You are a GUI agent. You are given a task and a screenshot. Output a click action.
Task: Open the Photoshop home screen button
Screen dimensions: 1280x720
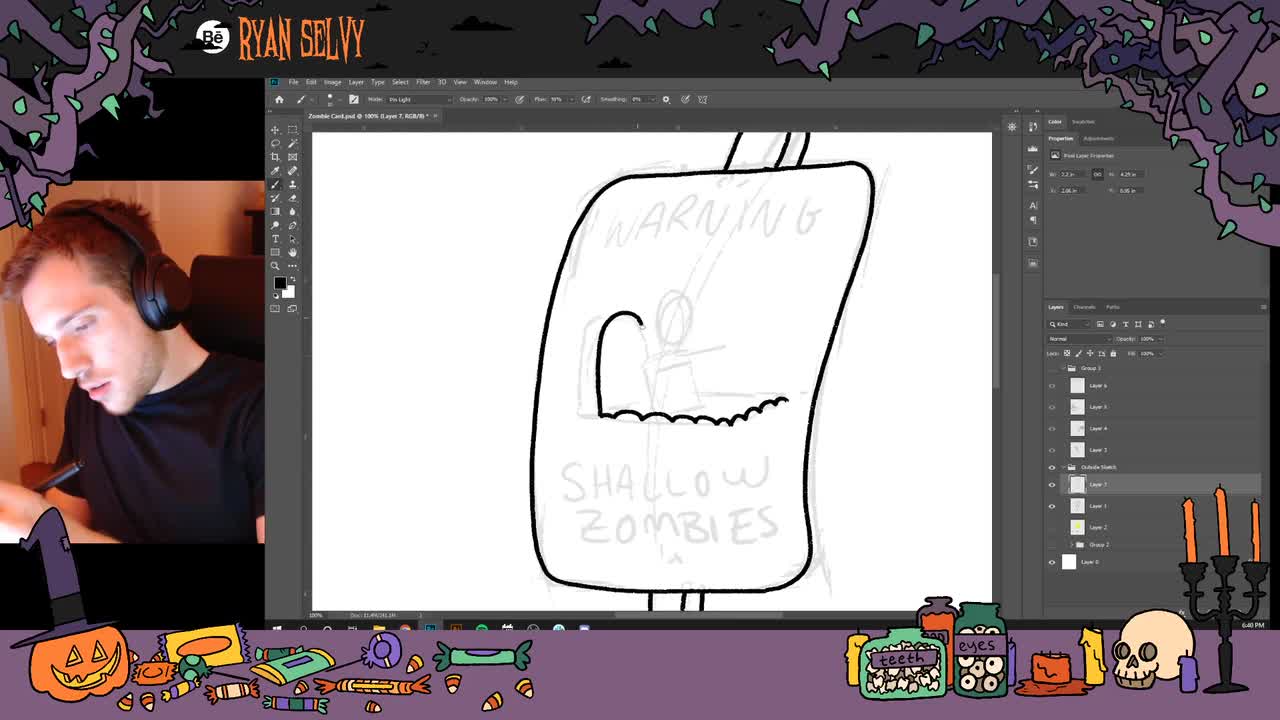pyautogui.click(x=279, y=99)
